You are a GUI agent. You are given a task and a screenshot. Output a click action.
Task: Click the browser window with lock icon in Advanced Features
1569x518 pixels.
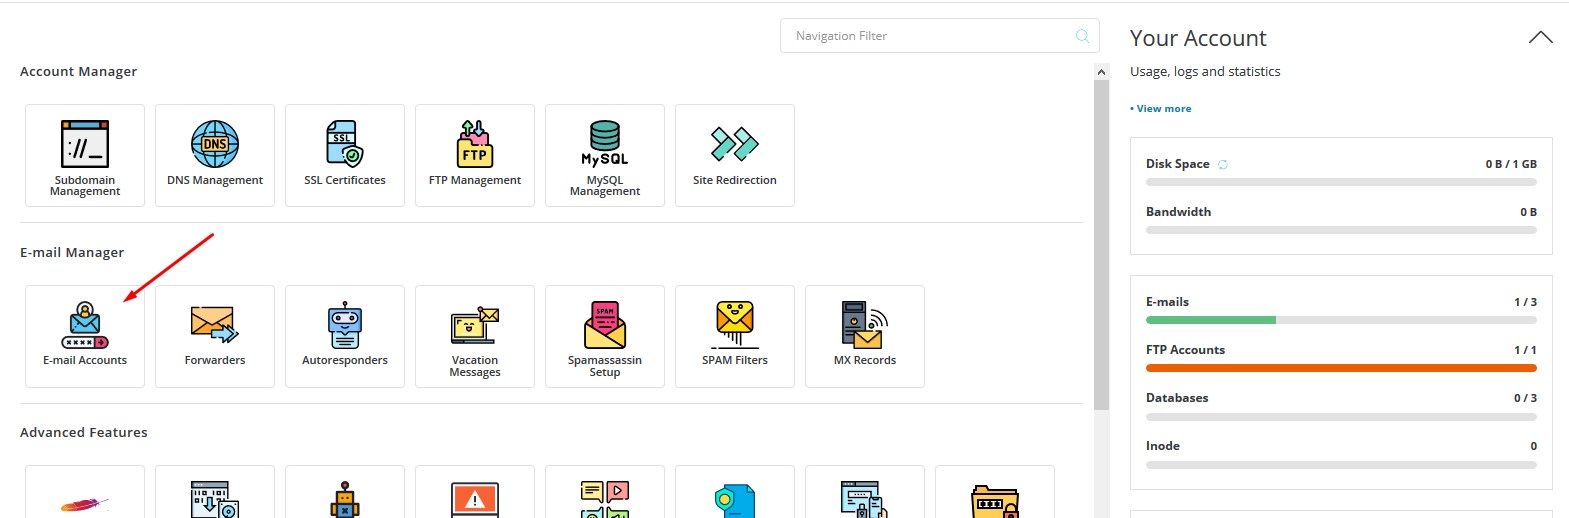tap(865, 499)
